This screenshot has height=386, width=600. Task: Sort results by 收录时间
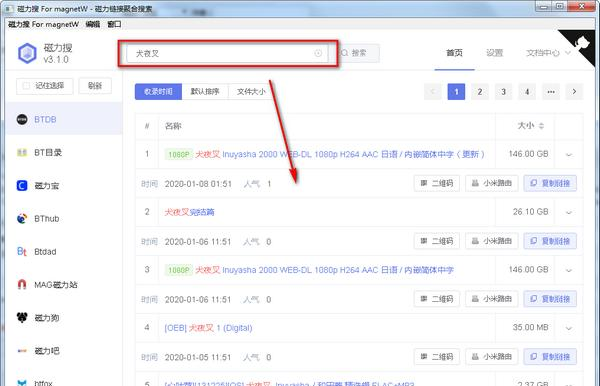click(x=158, y=91)
